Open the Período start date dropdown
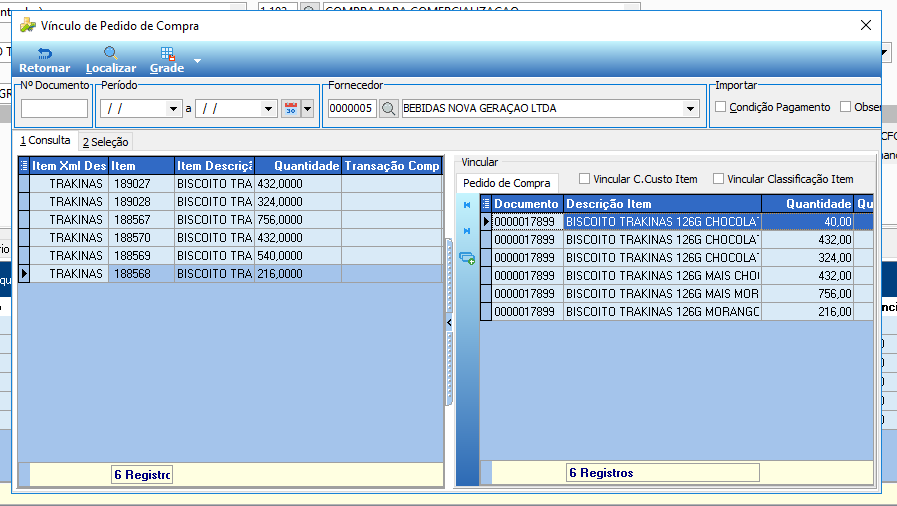897x506 pixels. (173, 109)
